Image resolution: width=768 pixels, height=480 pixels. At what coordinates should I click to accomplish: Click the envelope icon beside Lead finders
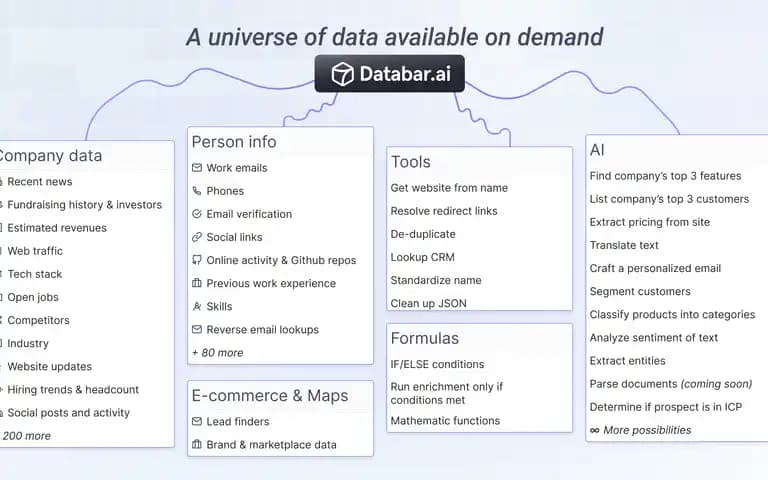pos(197,421)
